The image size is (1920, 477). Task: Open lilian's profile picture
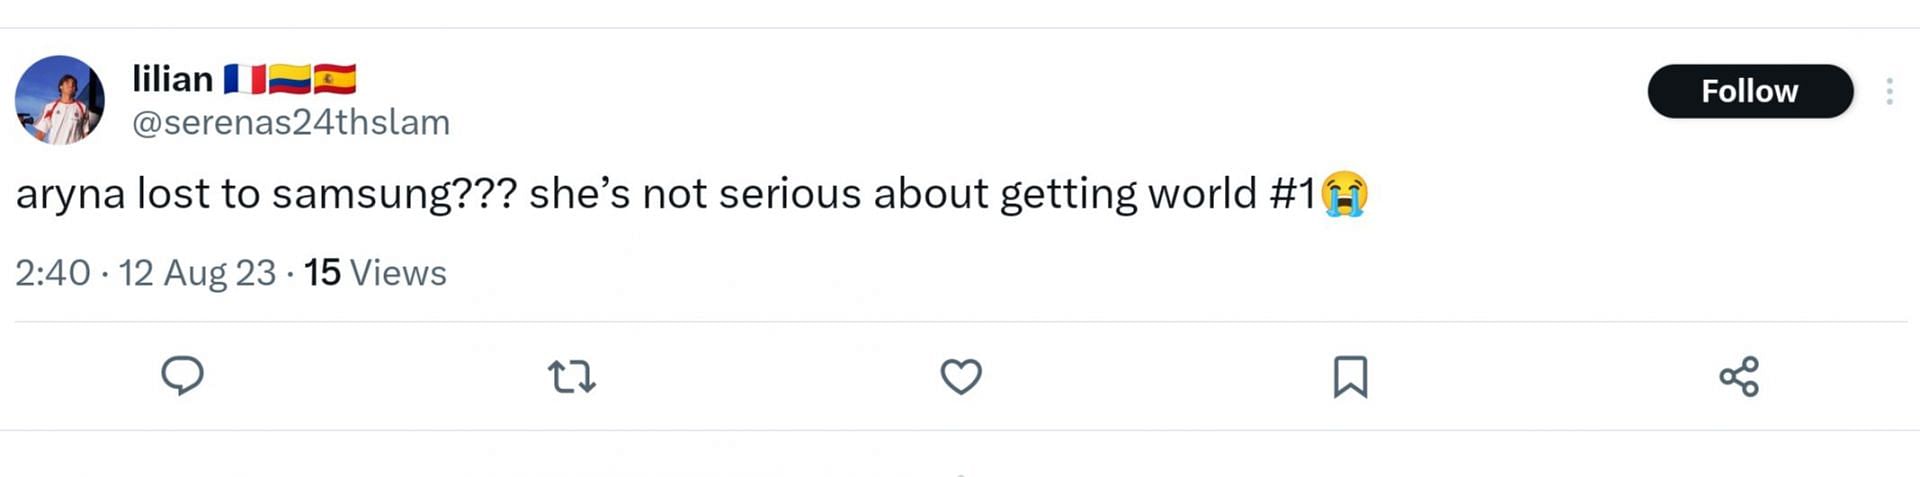point(60,100)
